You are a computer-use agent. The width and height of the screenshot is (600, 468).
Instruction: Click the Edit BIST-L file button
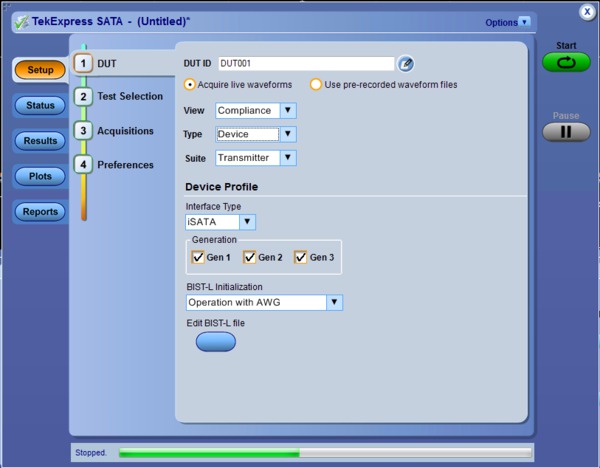[215, 342]
